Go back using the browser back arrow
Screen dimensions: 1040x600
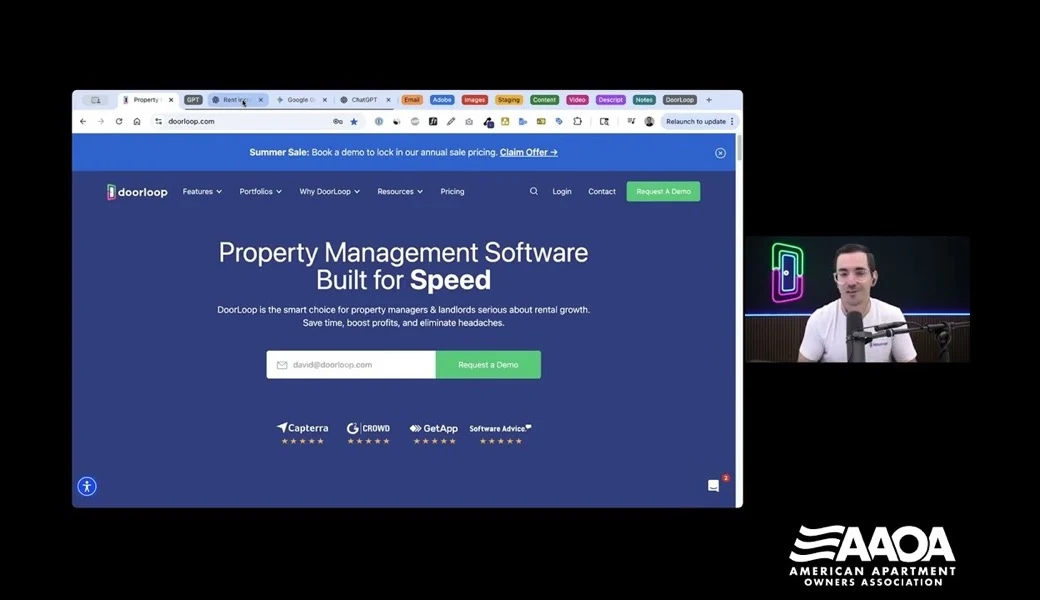[83, 121]
